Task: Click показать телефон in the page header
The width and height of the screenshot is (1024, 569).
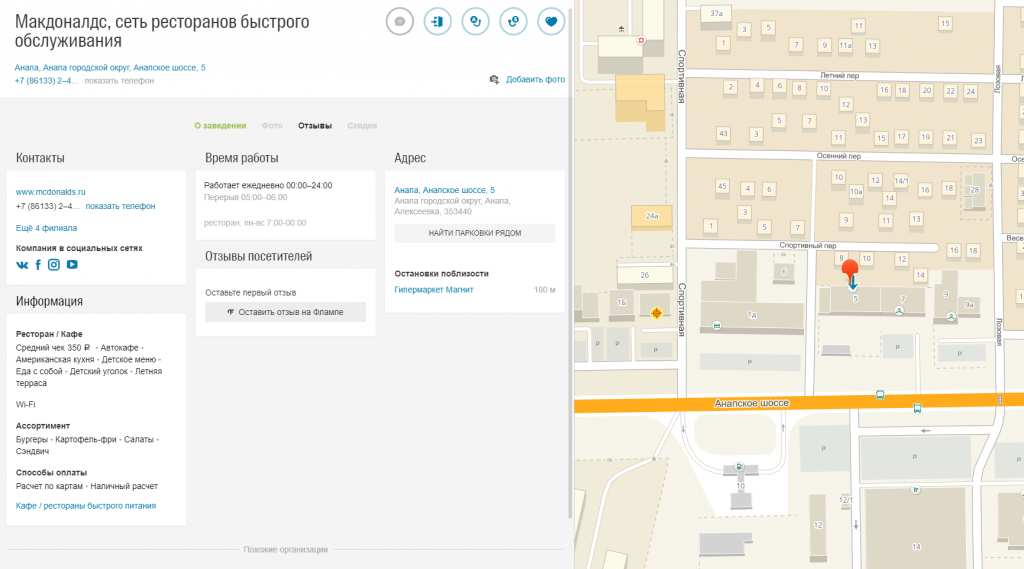Action: pyautogui.click(x=120, y=81)
